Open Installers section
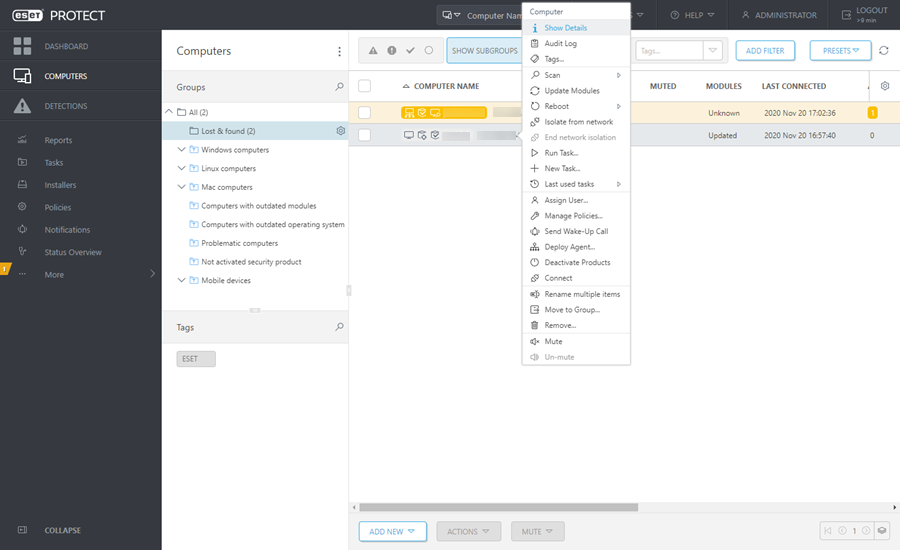Viewport: 900px width, 550px height. 60,185
